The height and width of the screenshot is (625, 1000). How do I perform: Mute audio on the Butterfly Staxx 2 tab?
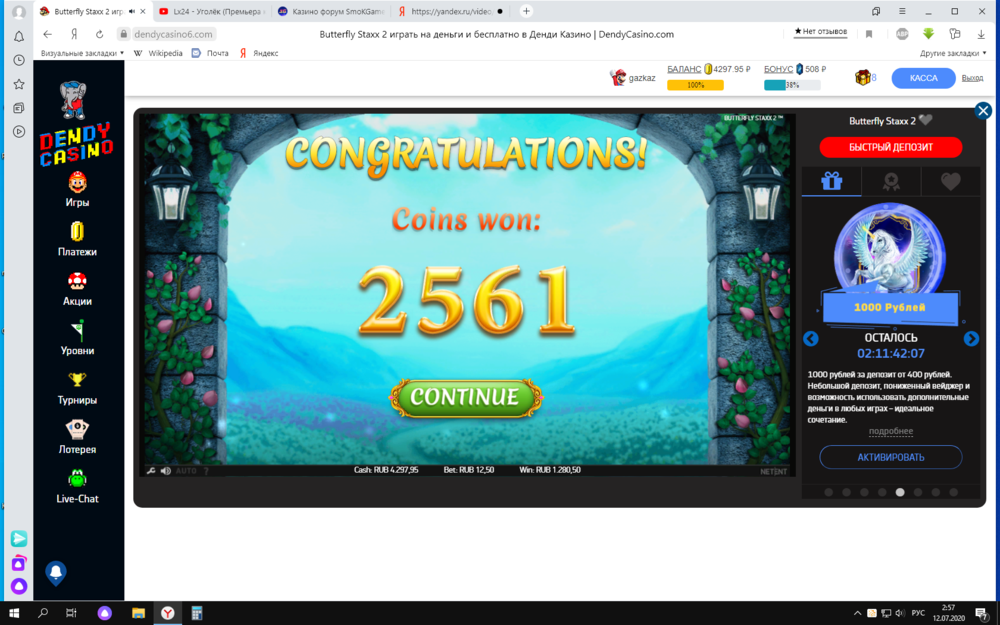click(x=131, y=11)
